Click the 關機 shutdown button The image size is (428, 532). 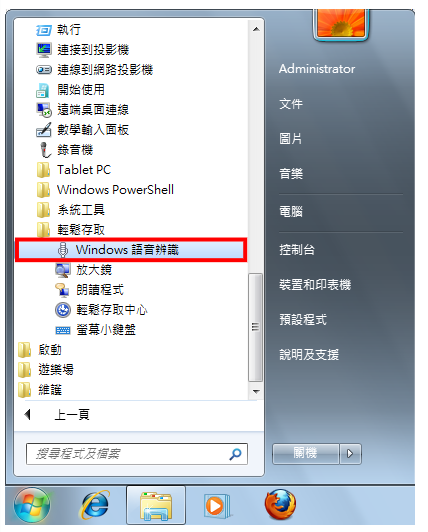tap(305, 453)
